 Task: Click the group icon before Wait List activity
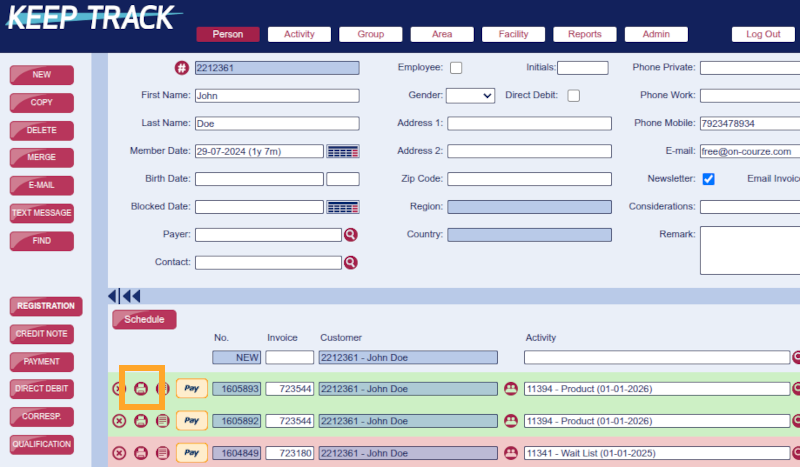coord(512,453)
